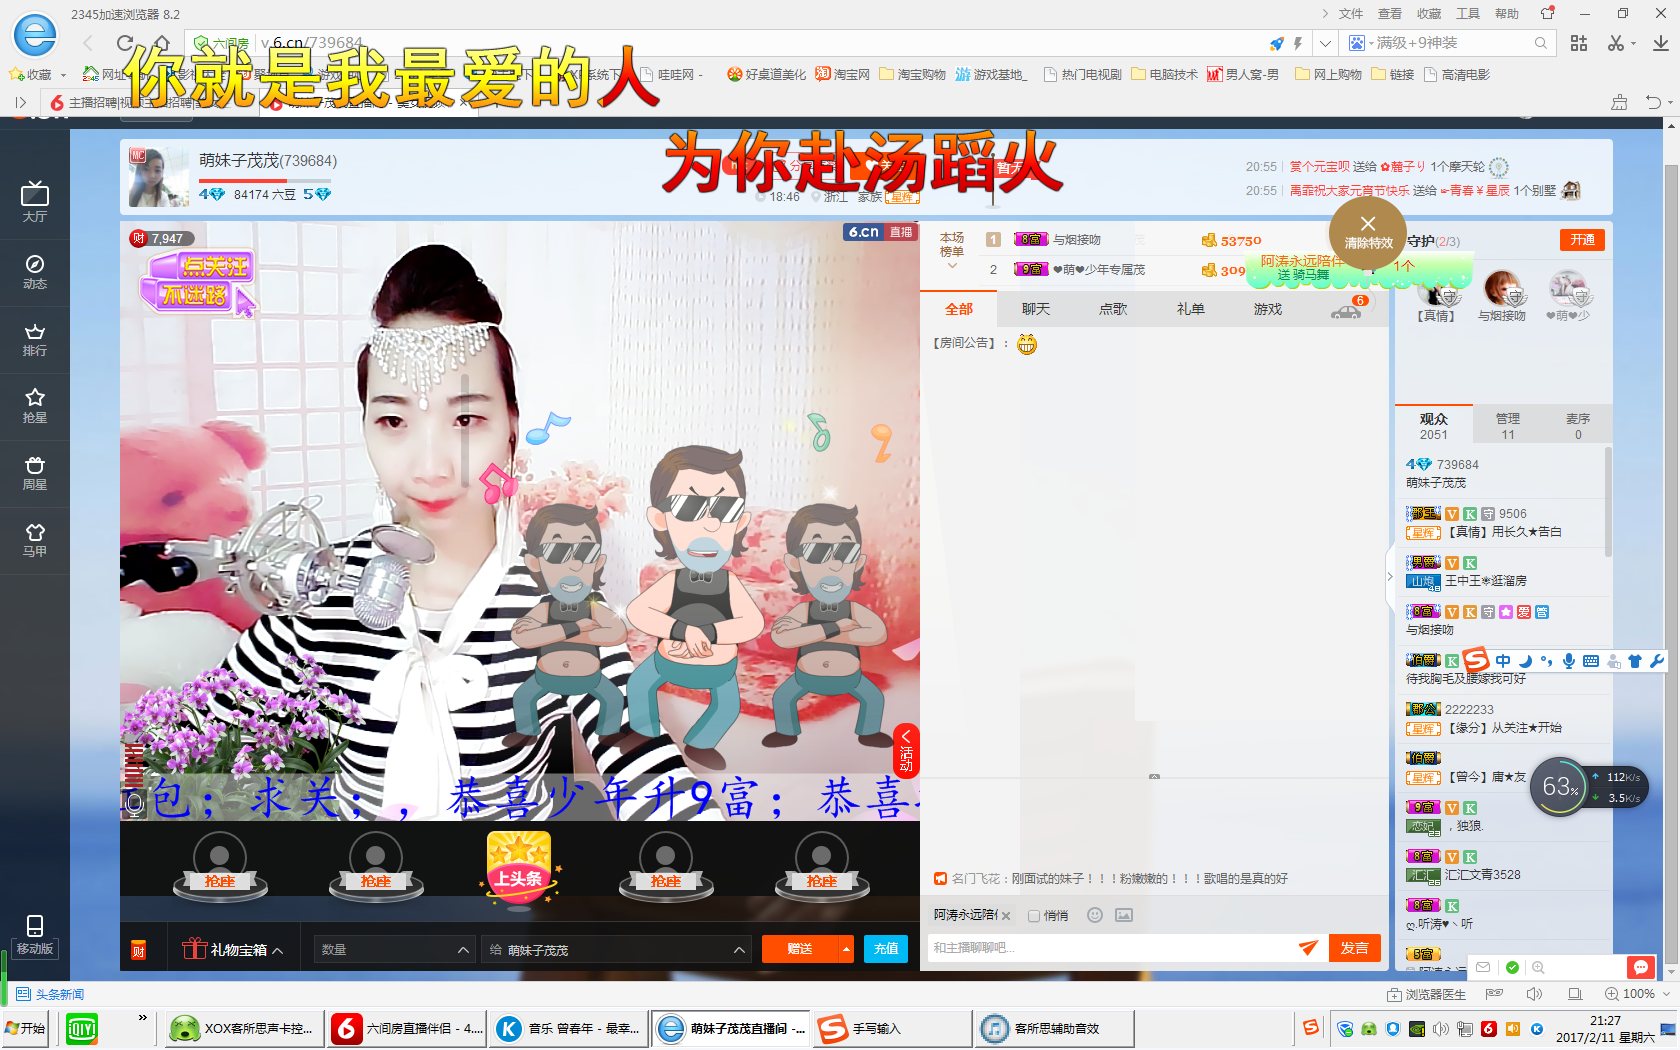Image resolution: width=1680 pixels, height=1050 pixels.
Task: Click the 赠送 send gift button
Action: (800, 949)
